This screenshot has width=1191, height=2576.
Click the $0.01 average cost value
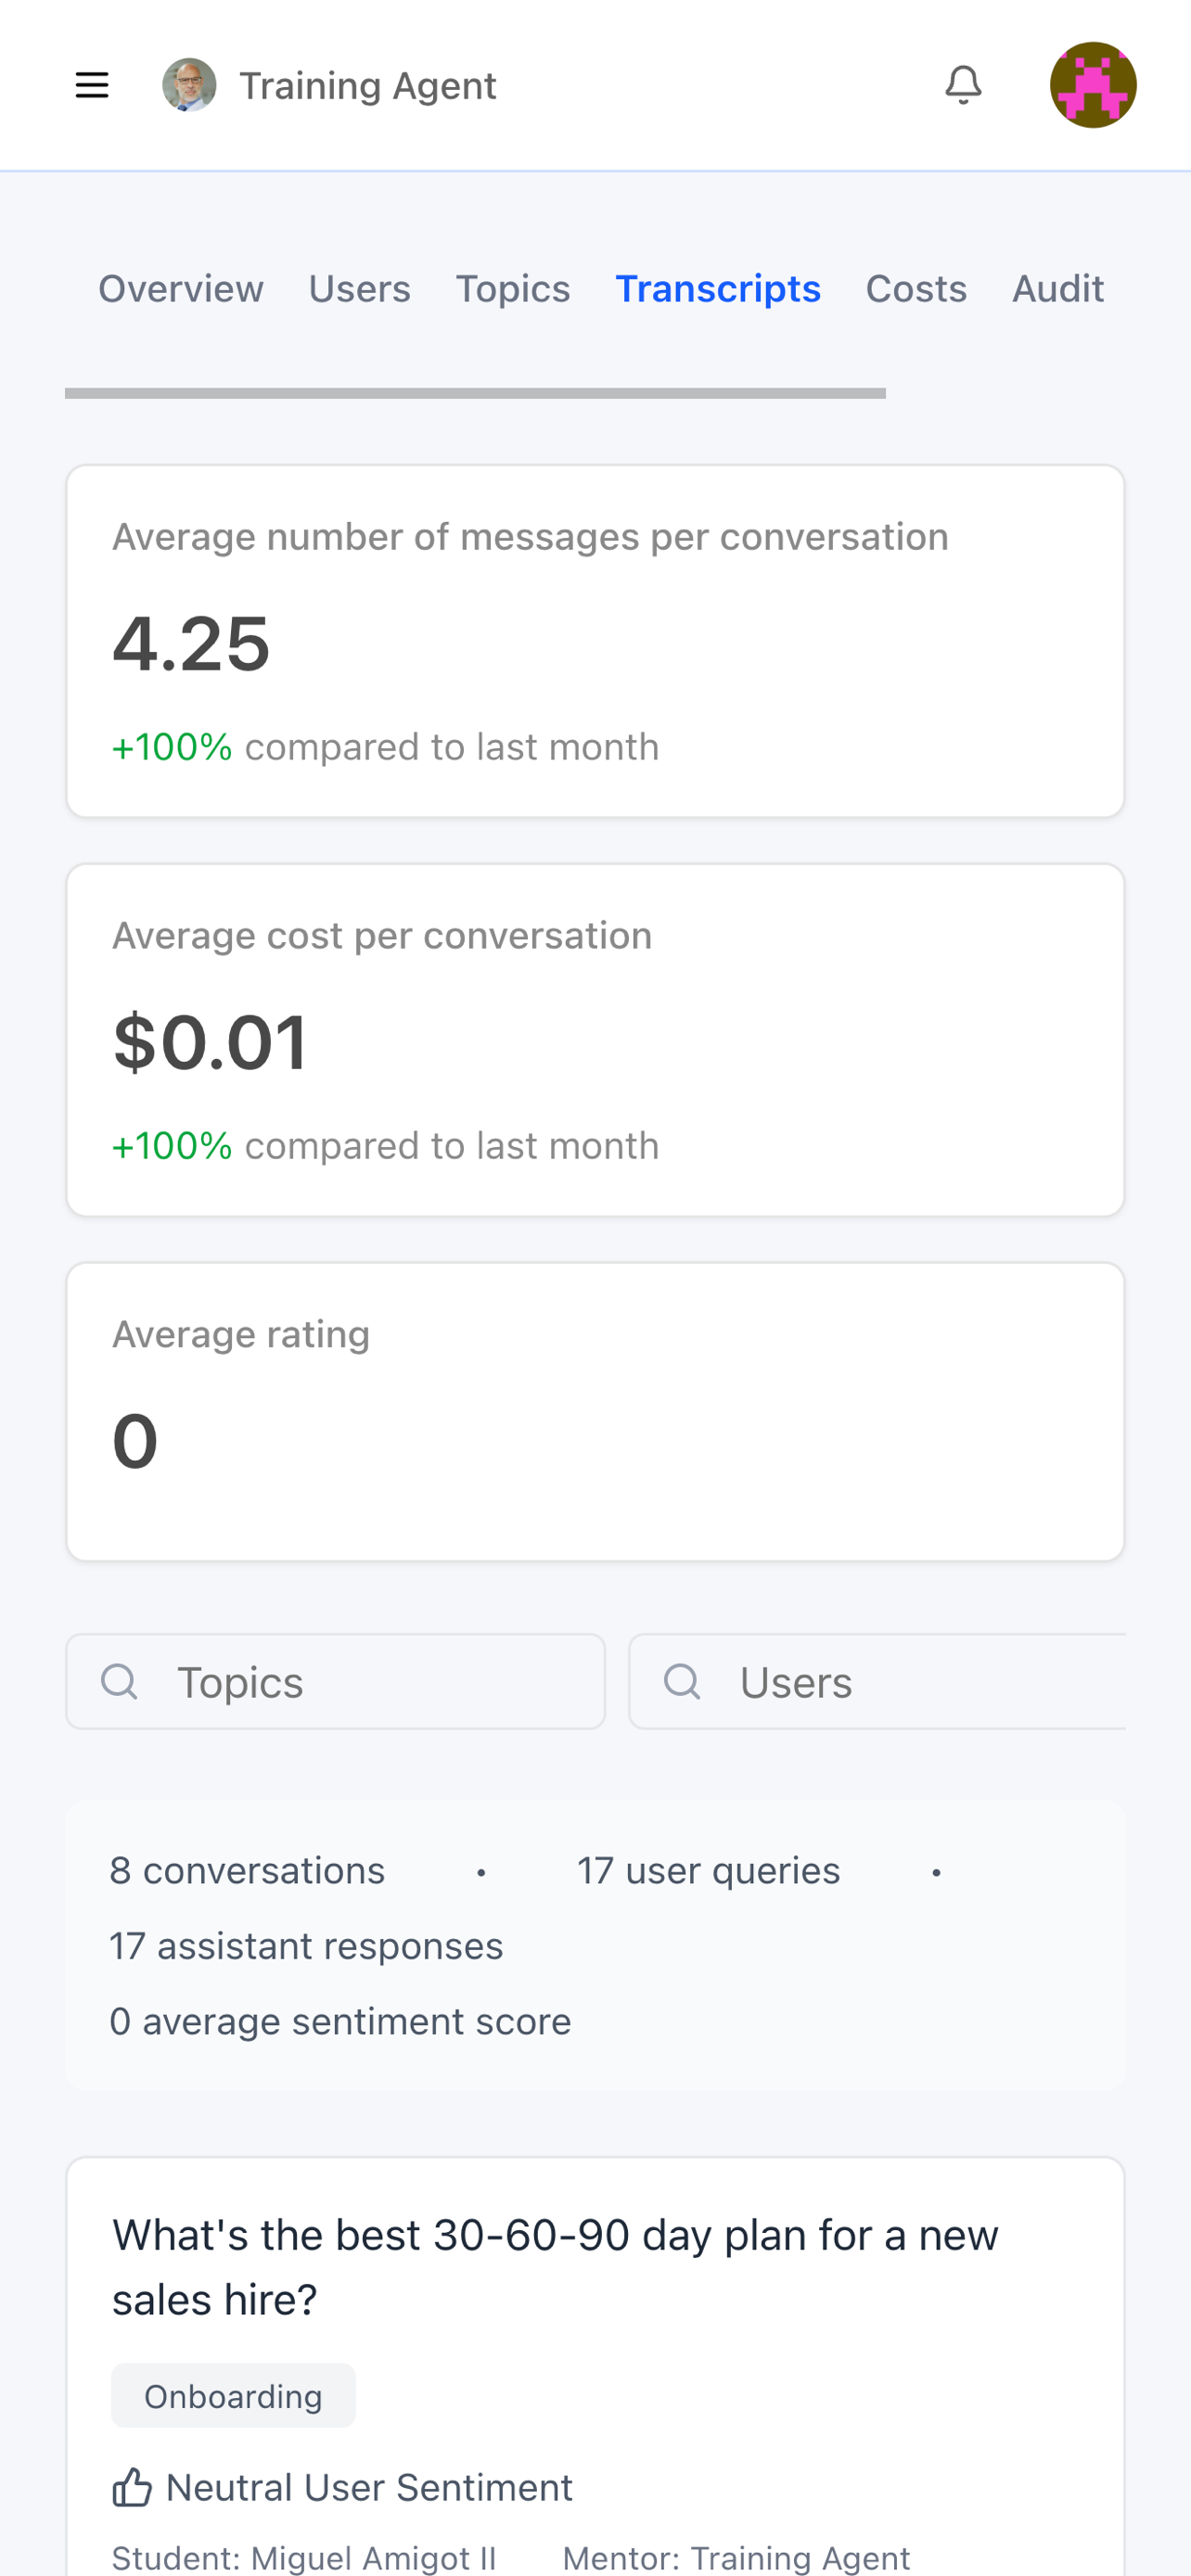210,1042
